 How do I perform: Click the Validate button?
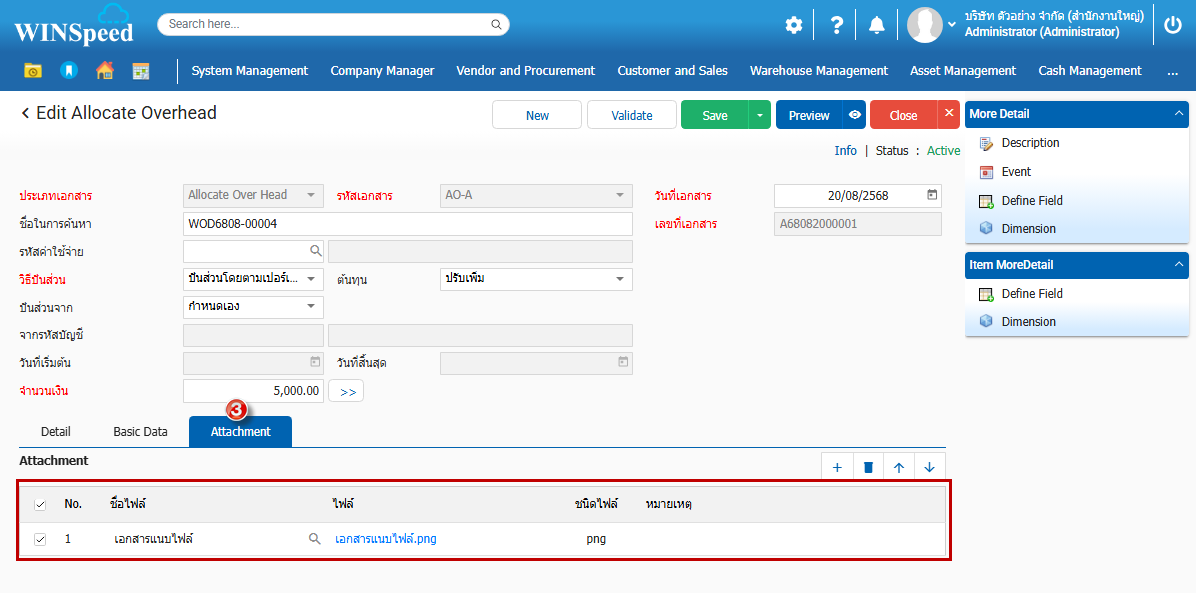coord(631,115)
